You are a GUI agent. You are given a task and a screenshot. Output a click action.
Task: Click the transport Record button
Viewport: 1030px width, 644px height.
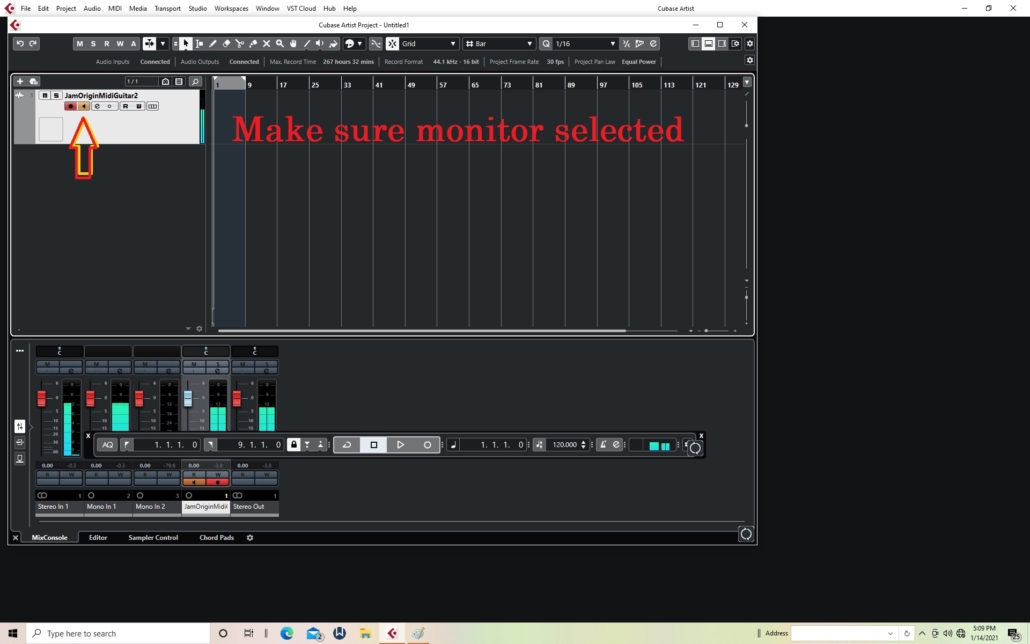[x=427, y=445]
